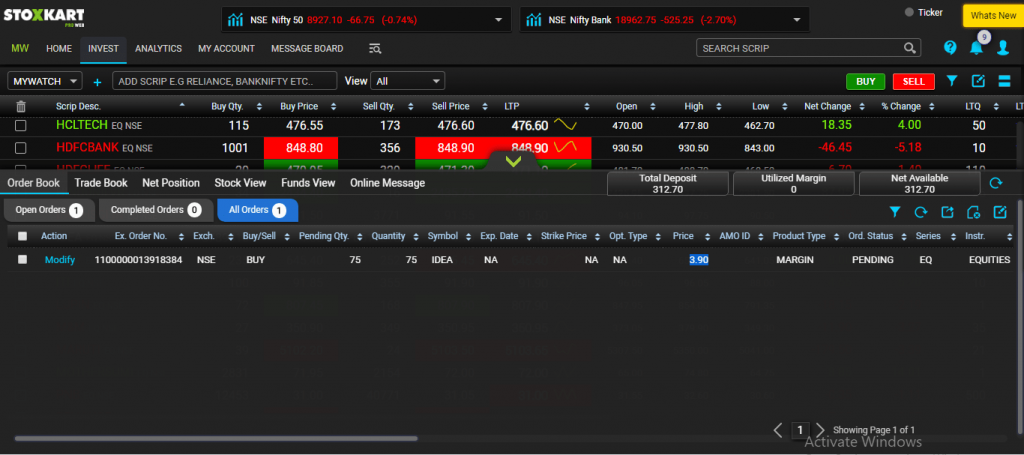Open notifications bell icon

coord(976,48)
